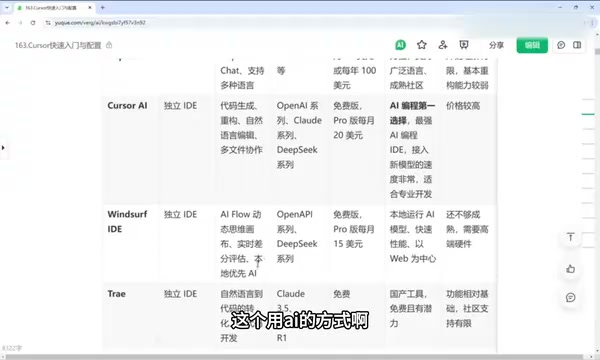Click the thumbs-up like button
The width and height of the screenshot is (600, 360).
pyautogui.click(x=571, y=269)
